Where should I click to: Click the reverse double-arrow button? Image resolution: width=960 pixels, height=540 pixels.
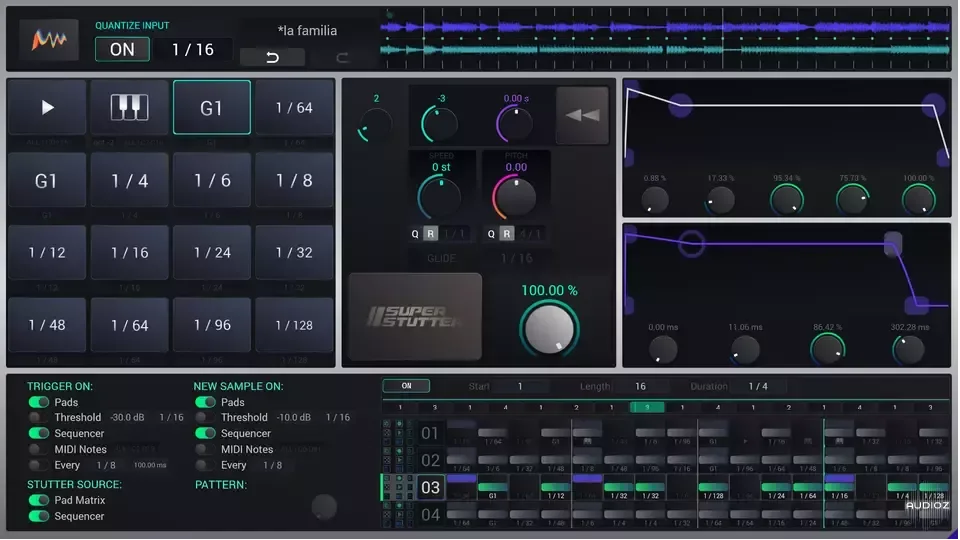click(x=582, y=115)
